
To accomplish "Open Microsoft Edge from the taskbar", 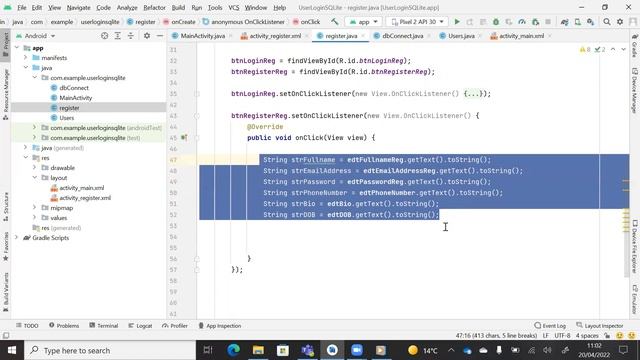I will [233, 350].
